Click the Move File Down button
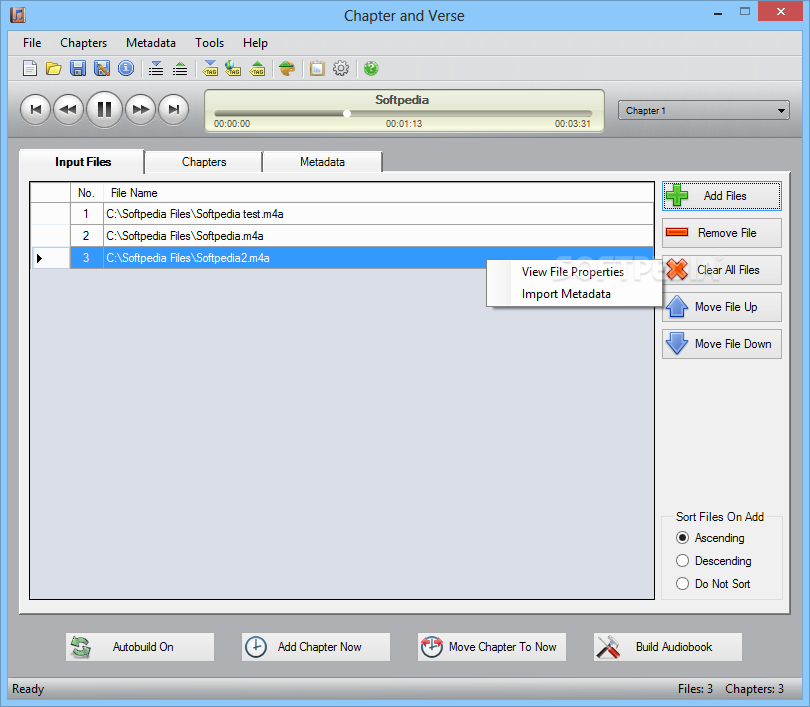The image size is (810, 707). pos(722,344)
